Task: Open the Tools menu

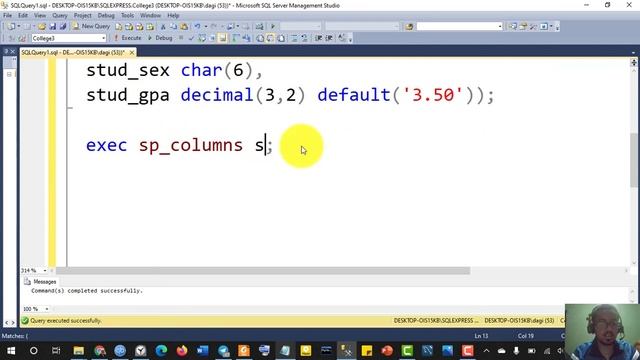Action: coord(127,16)
